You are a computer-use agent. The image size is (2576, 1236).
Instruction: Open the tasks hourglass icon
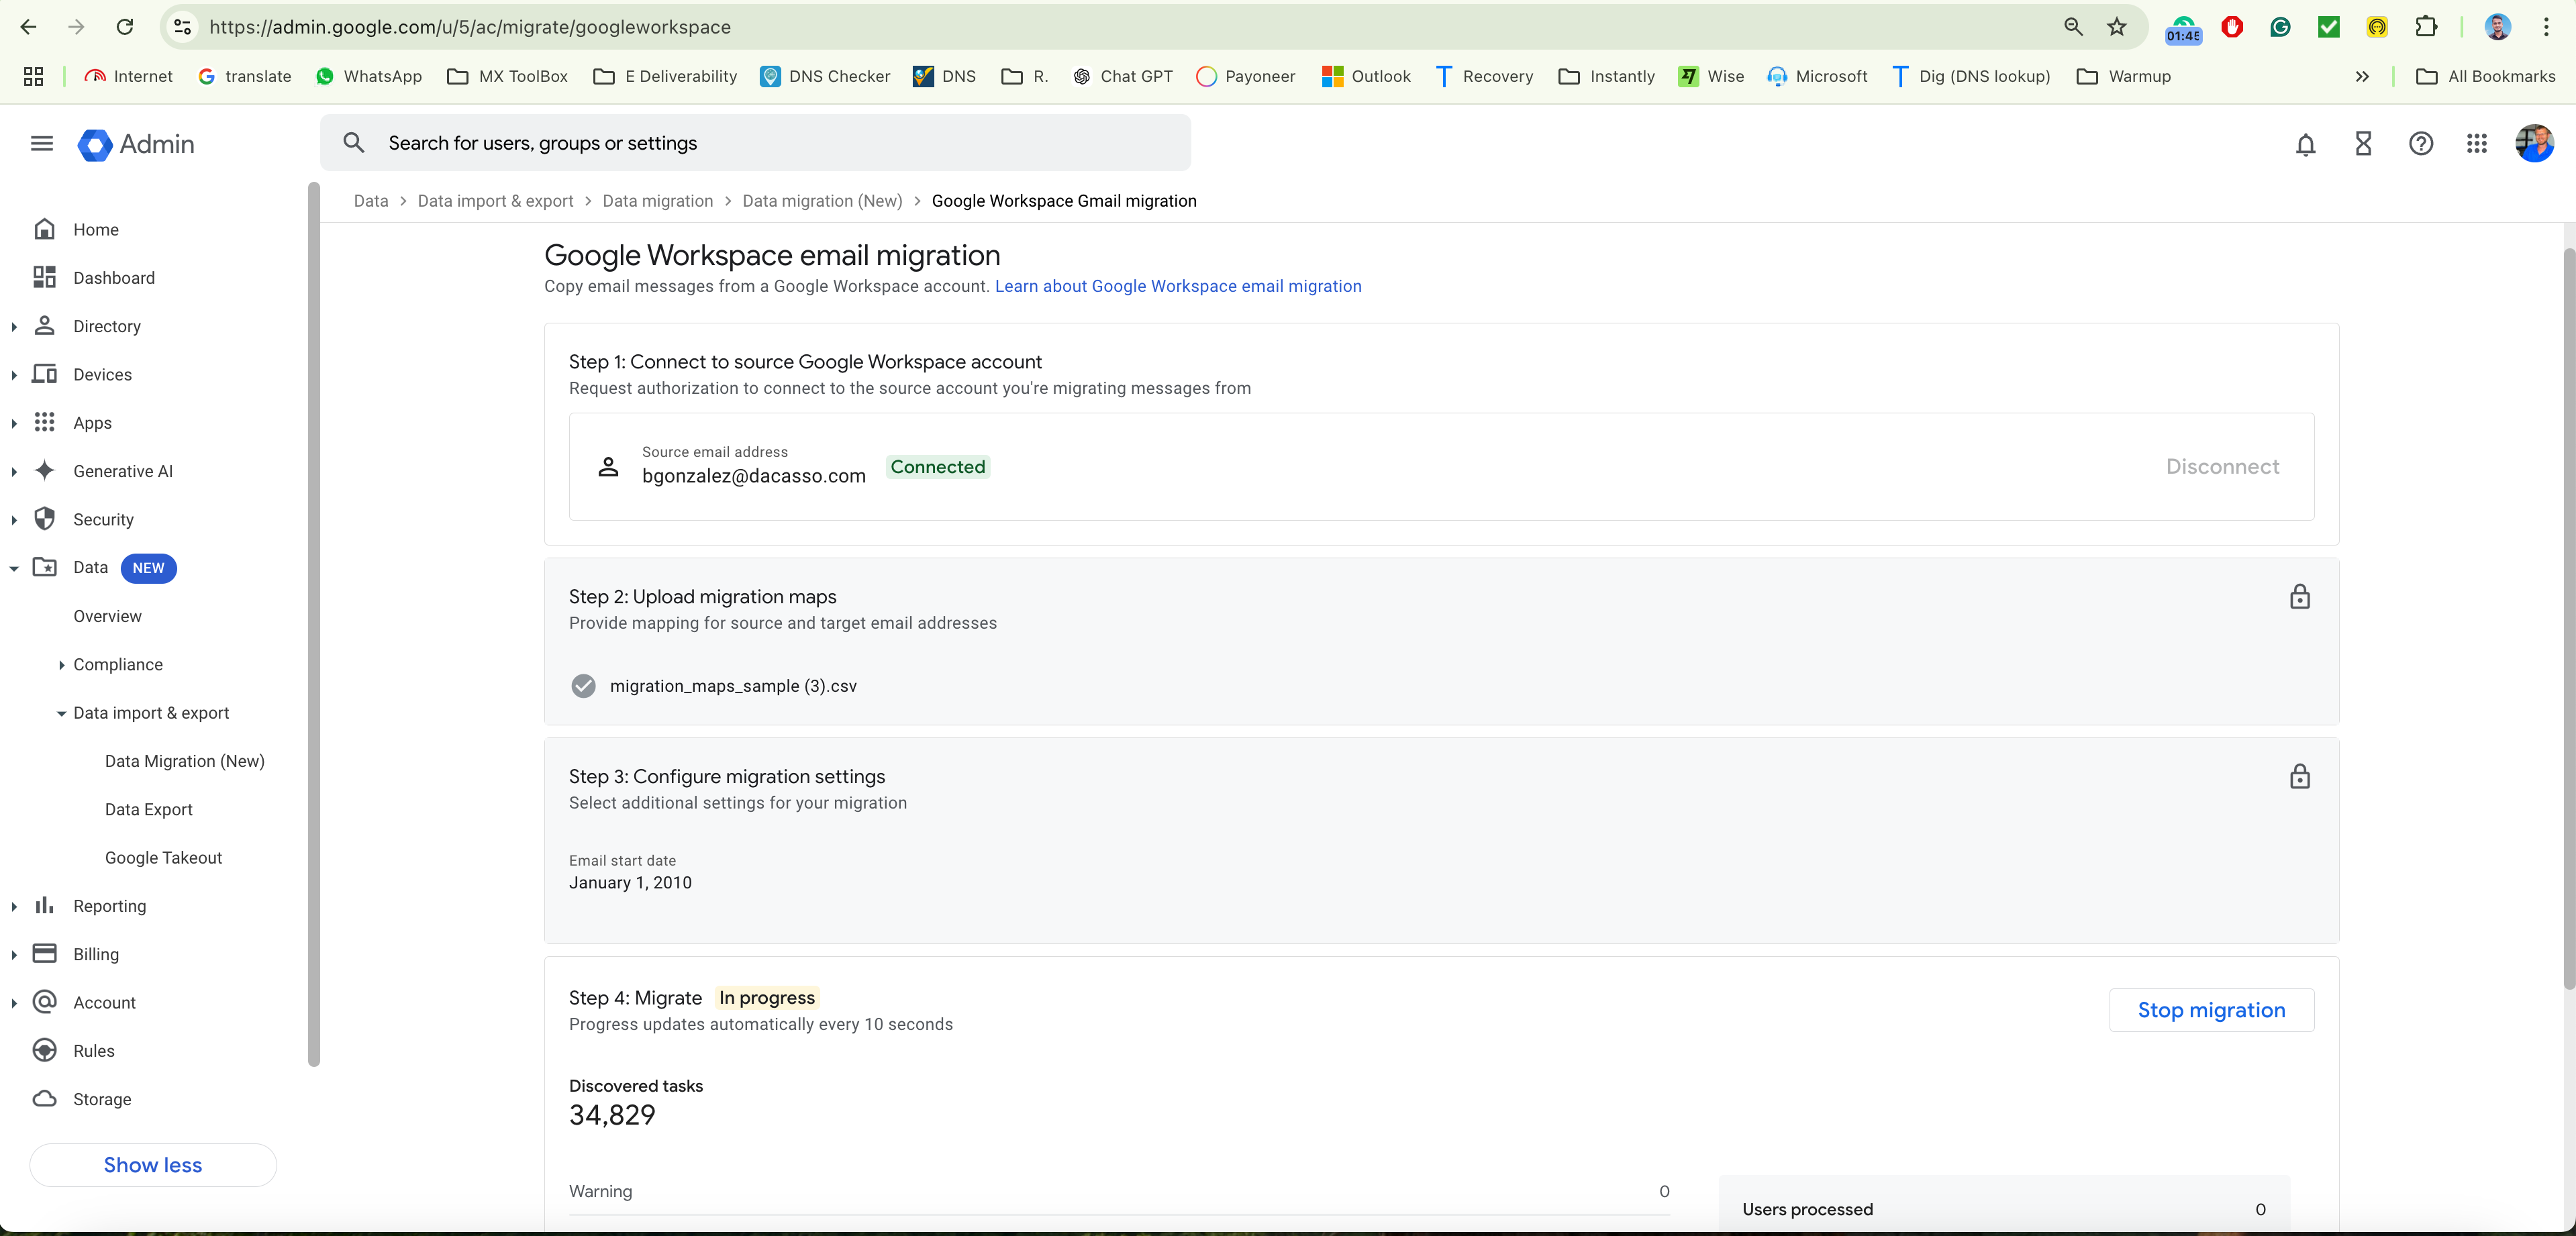point(2363,144)
